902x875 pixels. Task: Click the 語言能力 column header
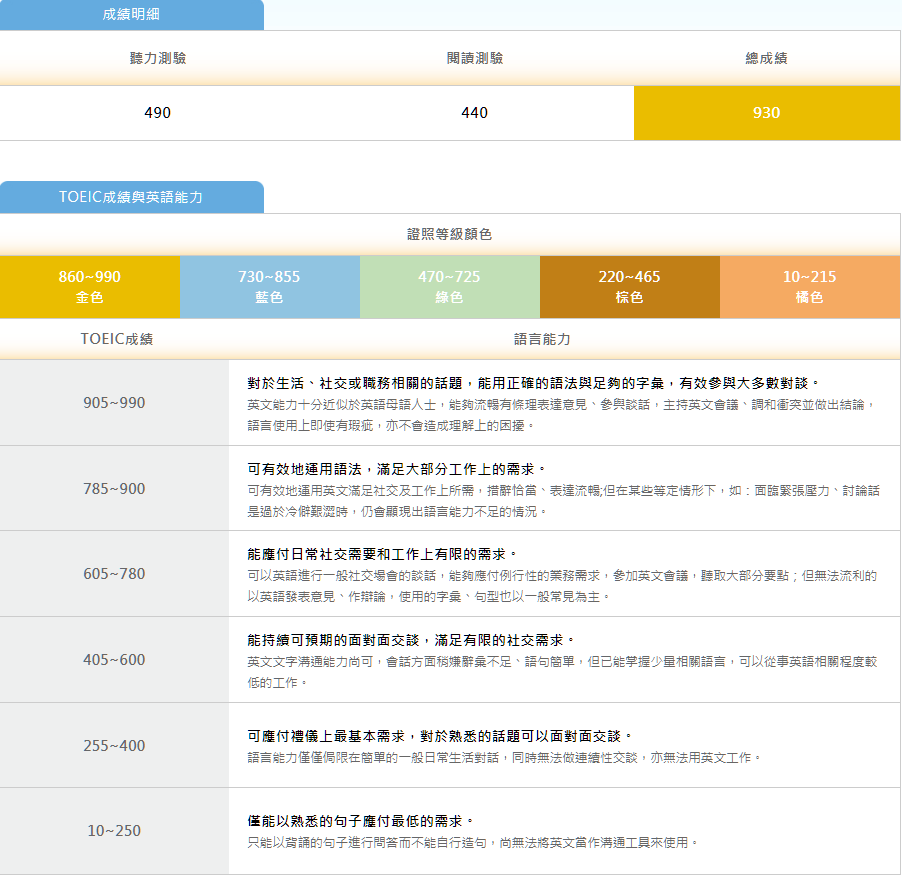tap(542, 339)
